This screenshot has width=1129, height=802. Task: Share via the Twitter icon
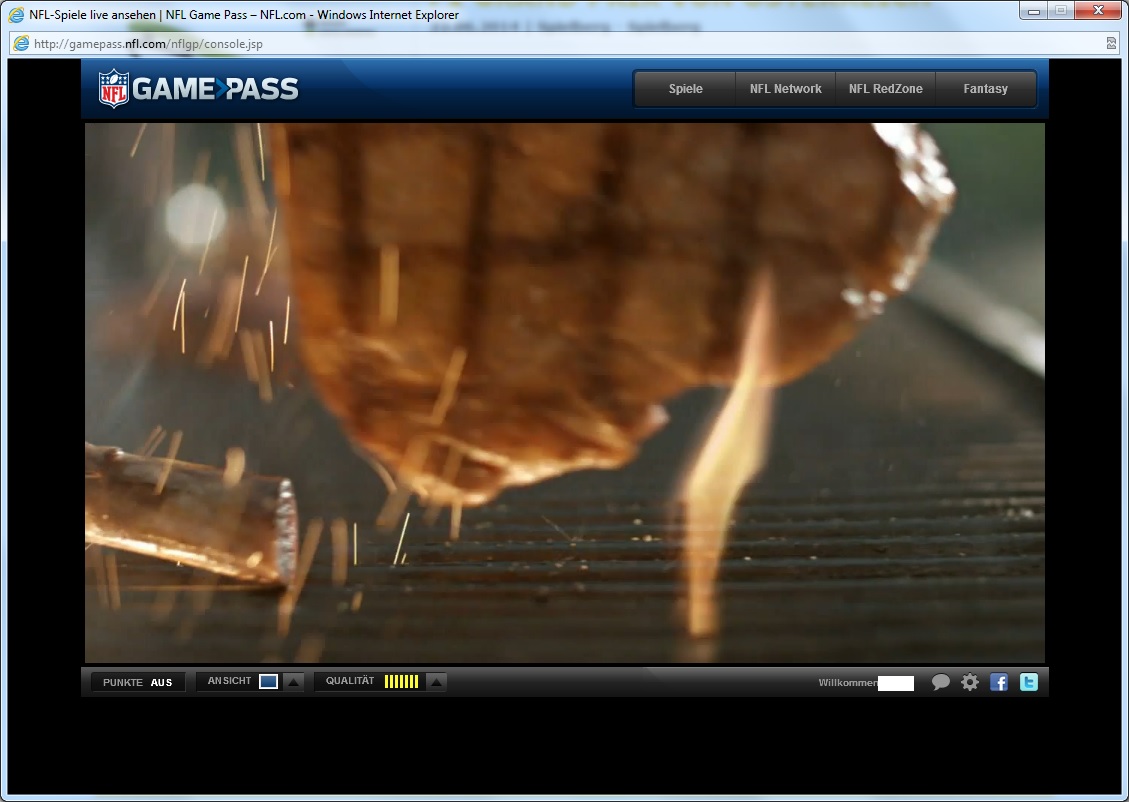point(1029,682)
